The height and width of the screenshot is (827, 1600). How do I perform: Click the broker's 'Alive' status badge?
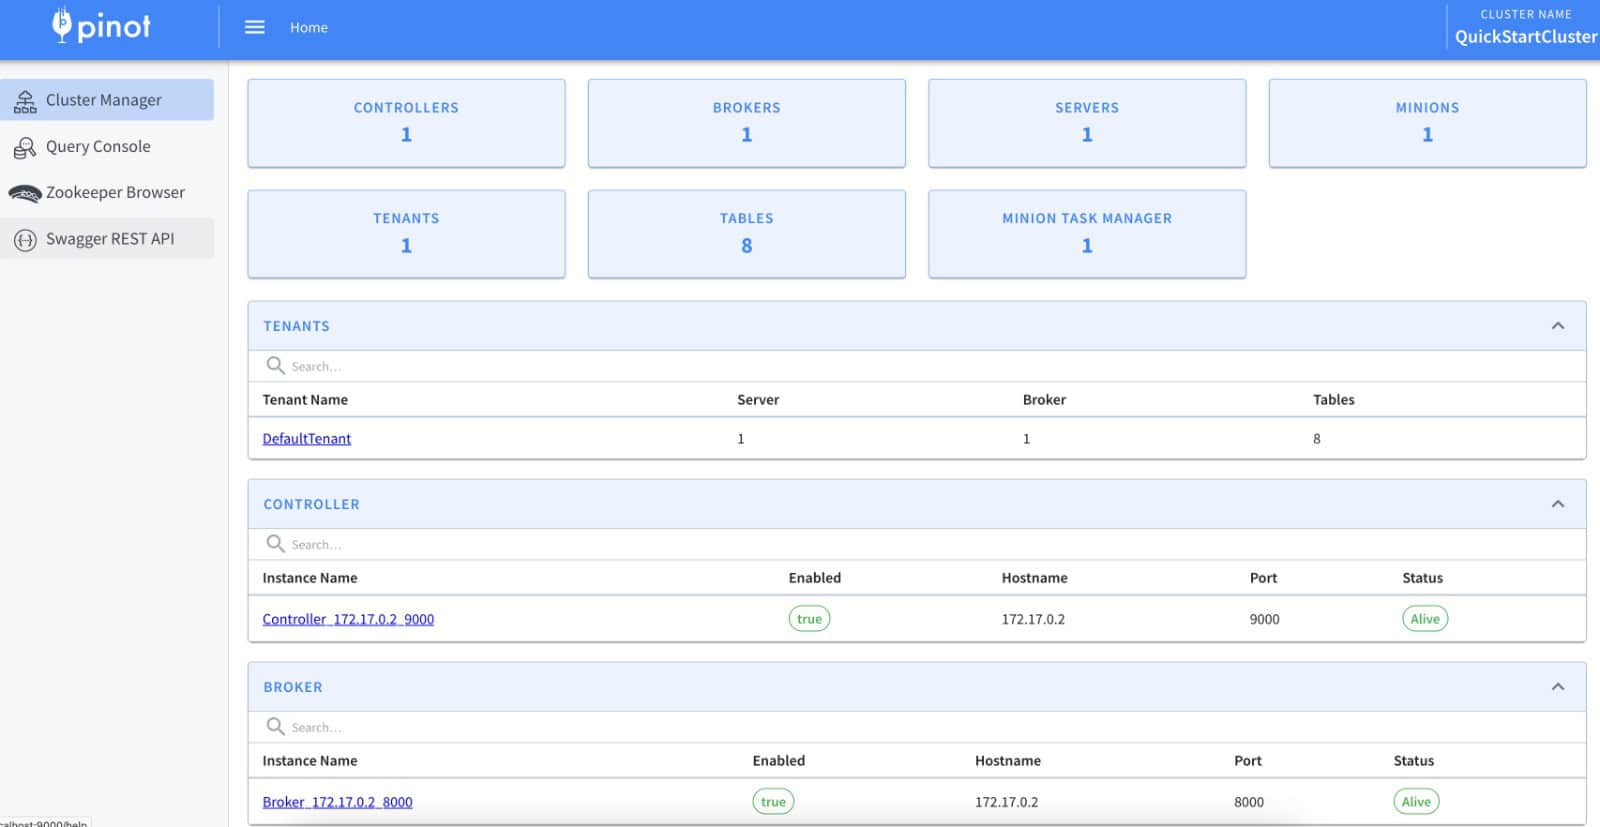(x=1416, y=802)
